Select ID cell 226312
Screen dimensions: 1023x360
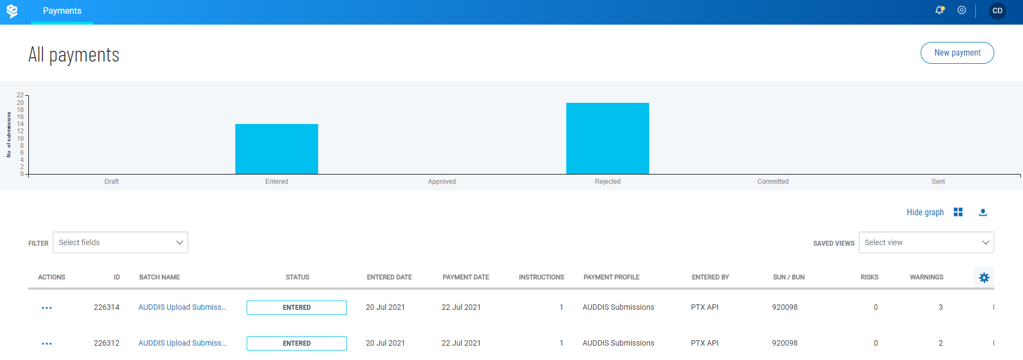[107, 343]
